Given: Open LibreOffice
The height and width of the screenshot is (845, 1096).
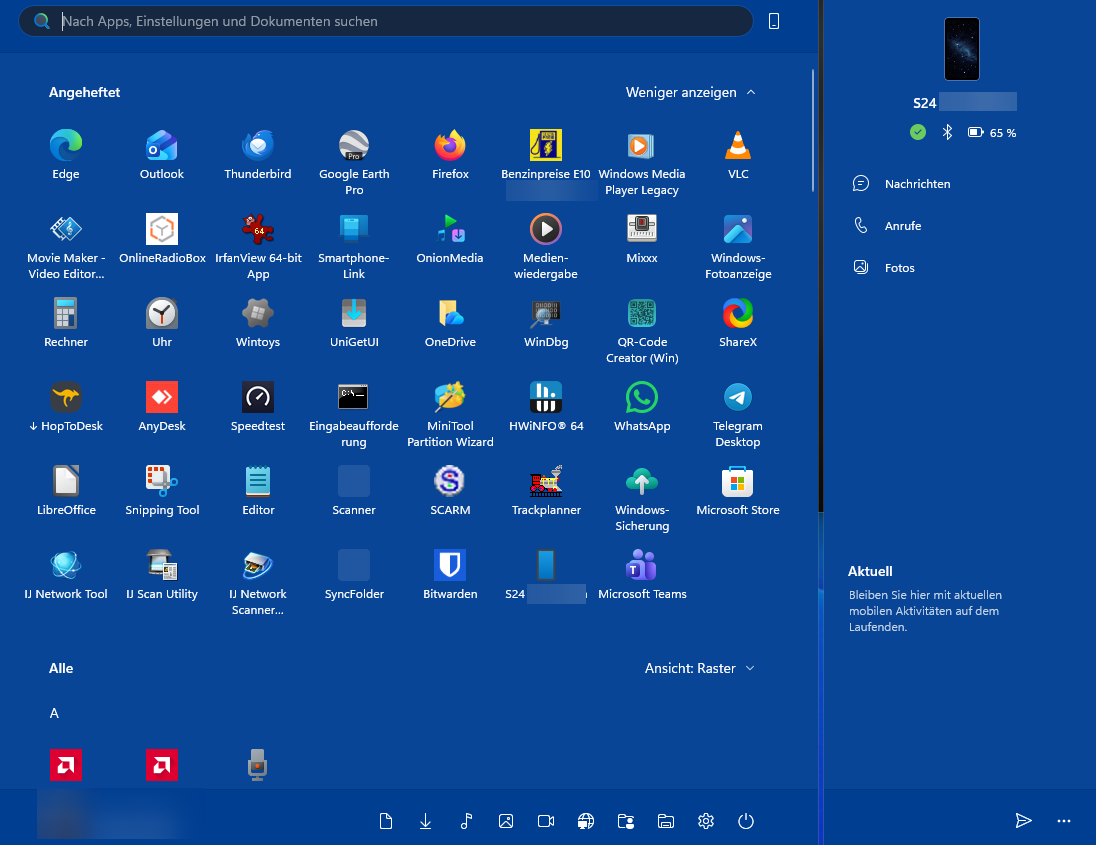Looking at the screenshot, I should 66,491.
